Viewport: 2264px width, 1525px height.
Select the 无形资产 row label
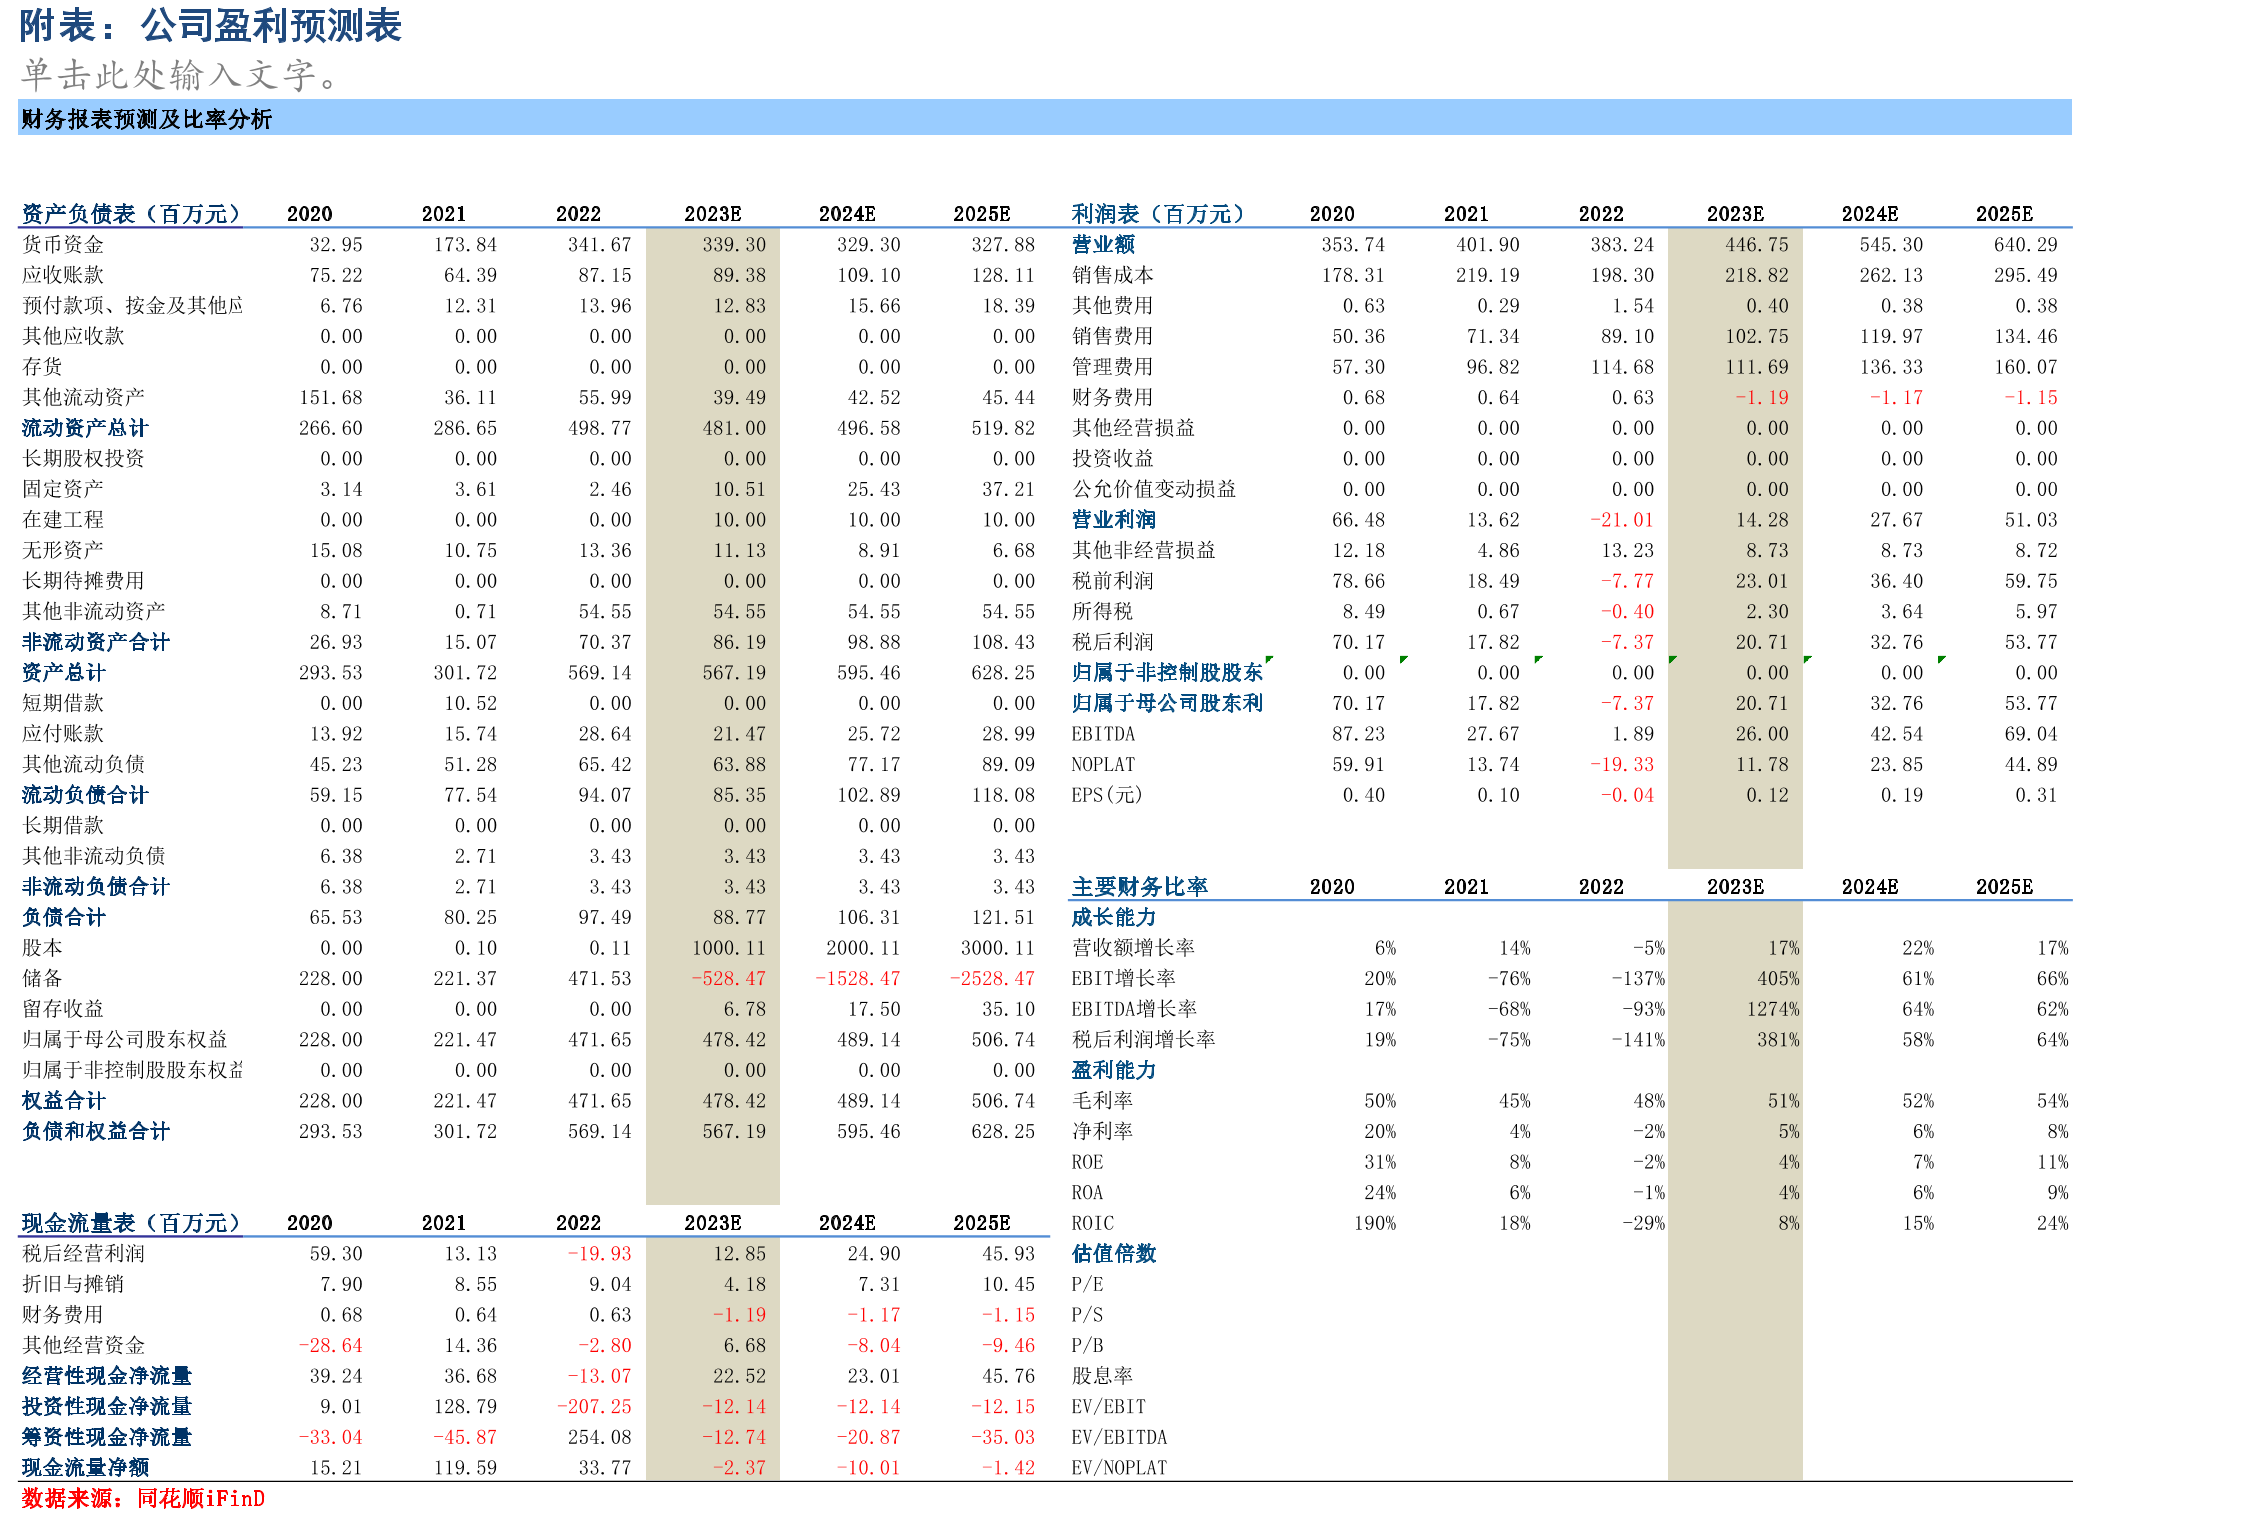pyautogui.click(x=63, y=550)
